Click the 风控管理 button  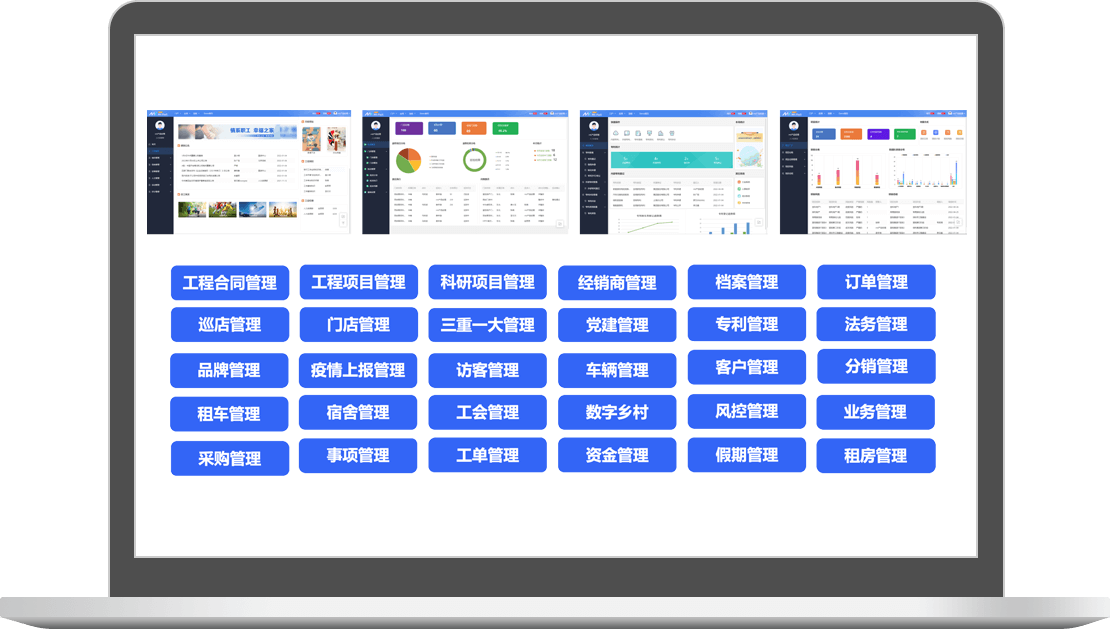tap(746, 411)
